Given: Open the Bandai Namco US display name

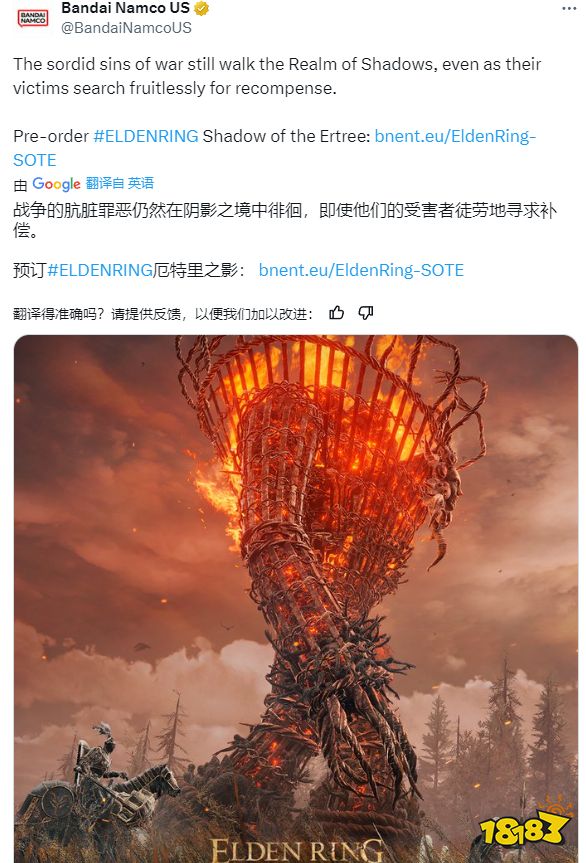Looking at the screenshot, I should [125, 8].
